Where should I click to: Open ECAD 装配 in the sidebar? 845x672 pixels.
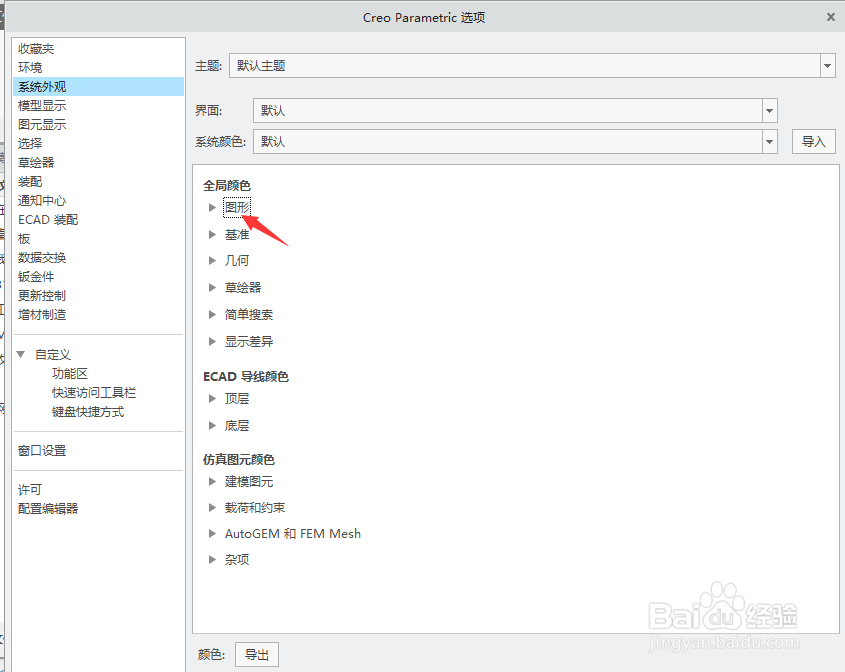click(48, 220)
